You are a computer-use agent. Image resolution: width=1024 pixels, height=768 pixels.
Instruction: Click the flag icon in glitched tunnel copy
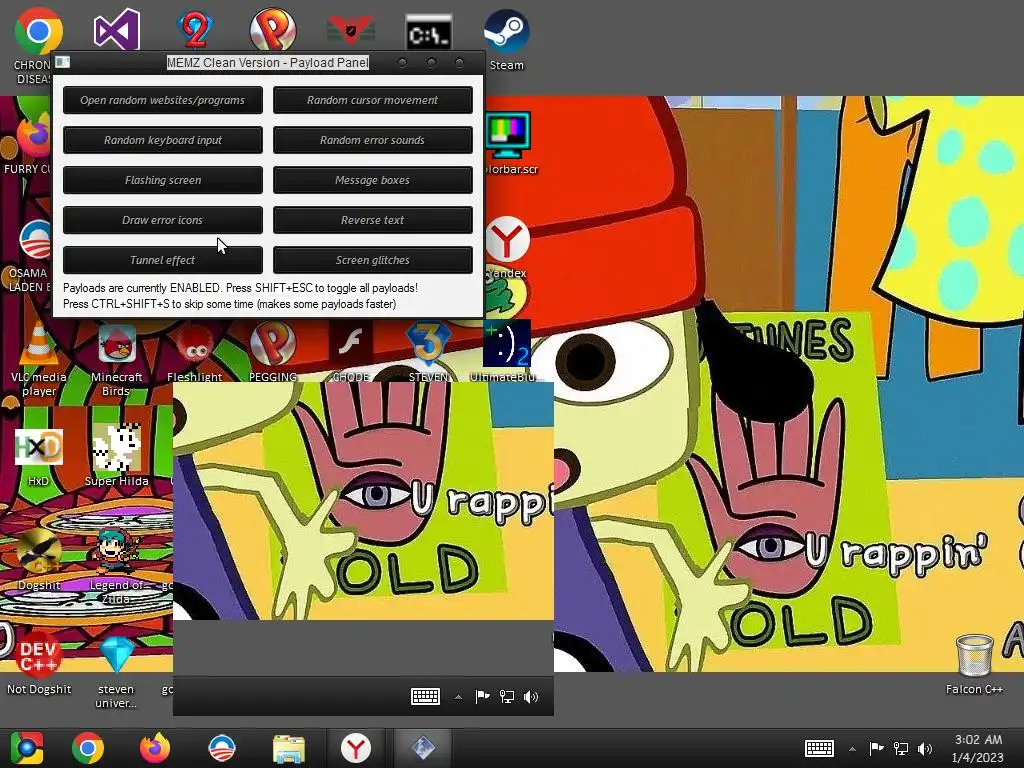point(483,696)
